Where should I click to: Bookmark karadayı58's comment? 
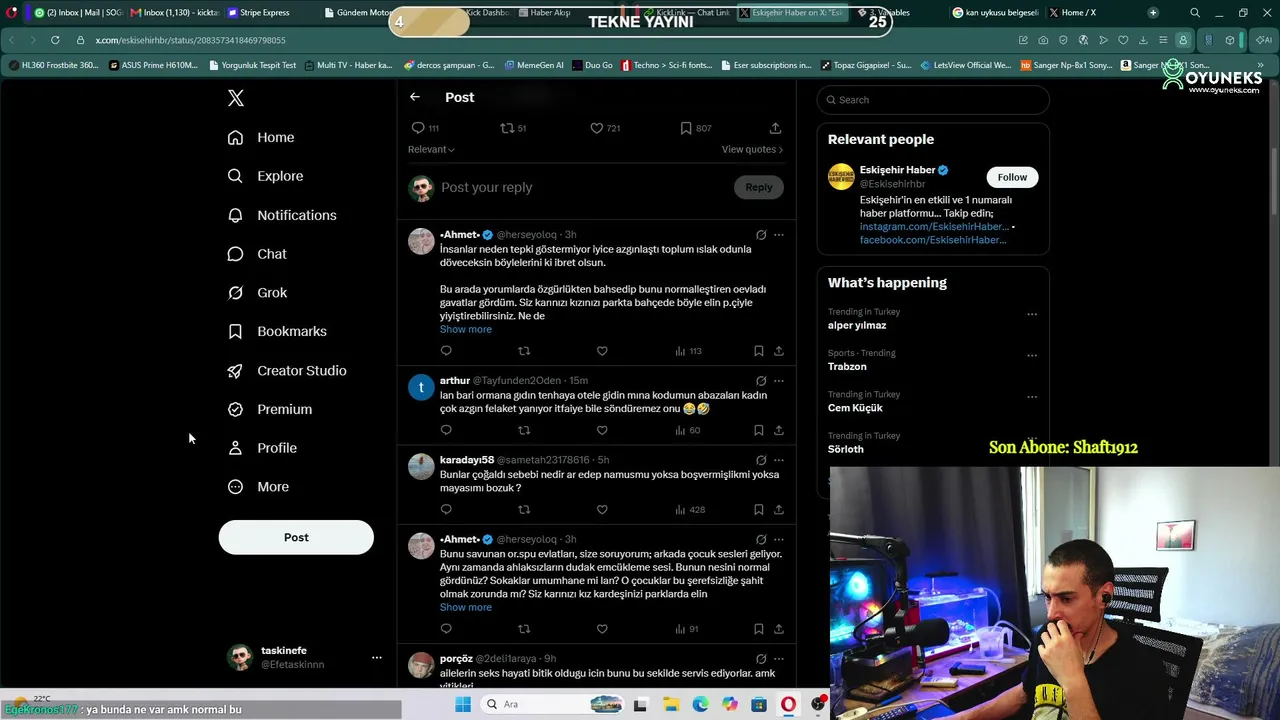coord(759,510)
